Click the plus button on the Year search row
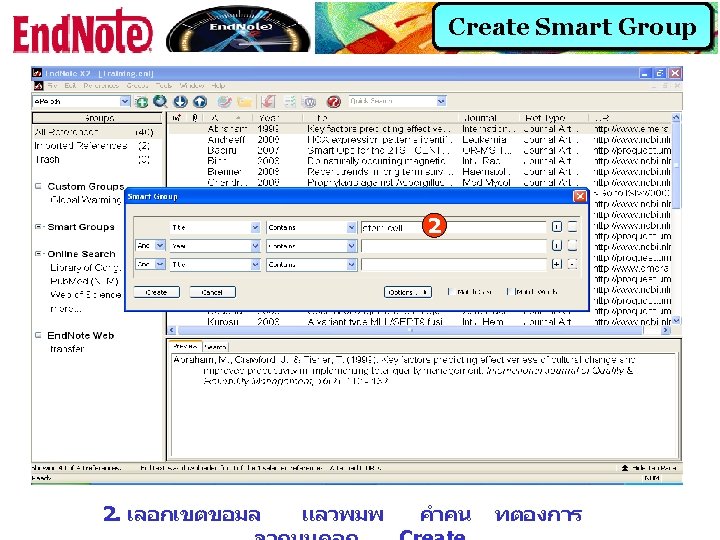 [557, 246]
